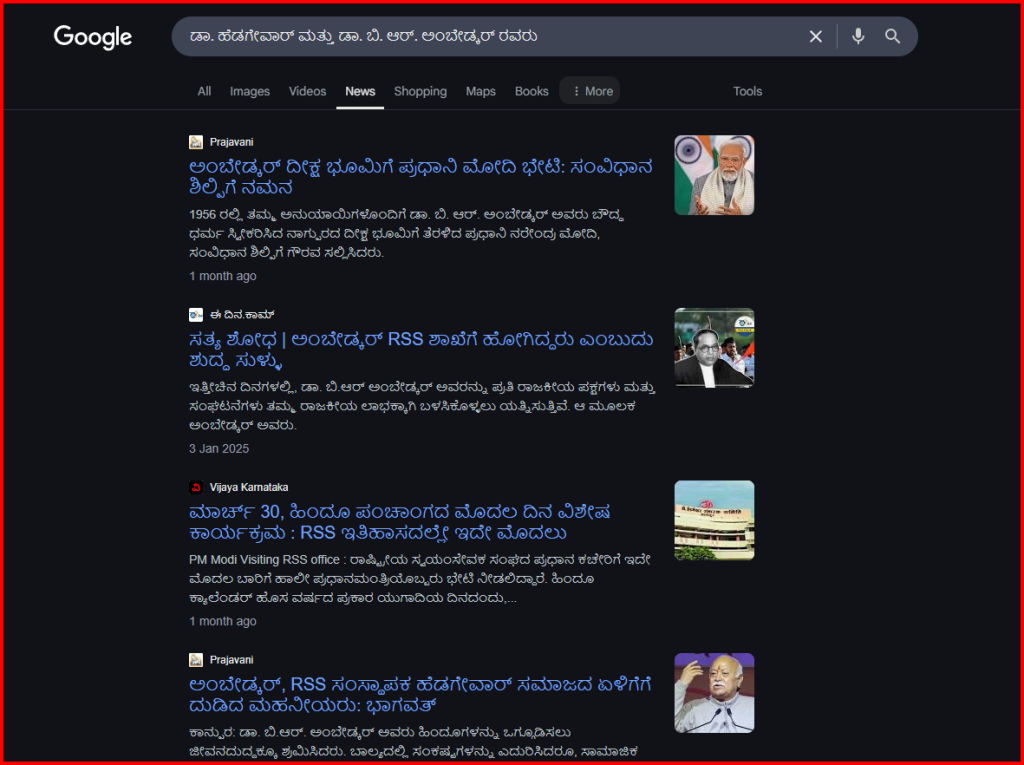Clear the search box text

[815, 37]
